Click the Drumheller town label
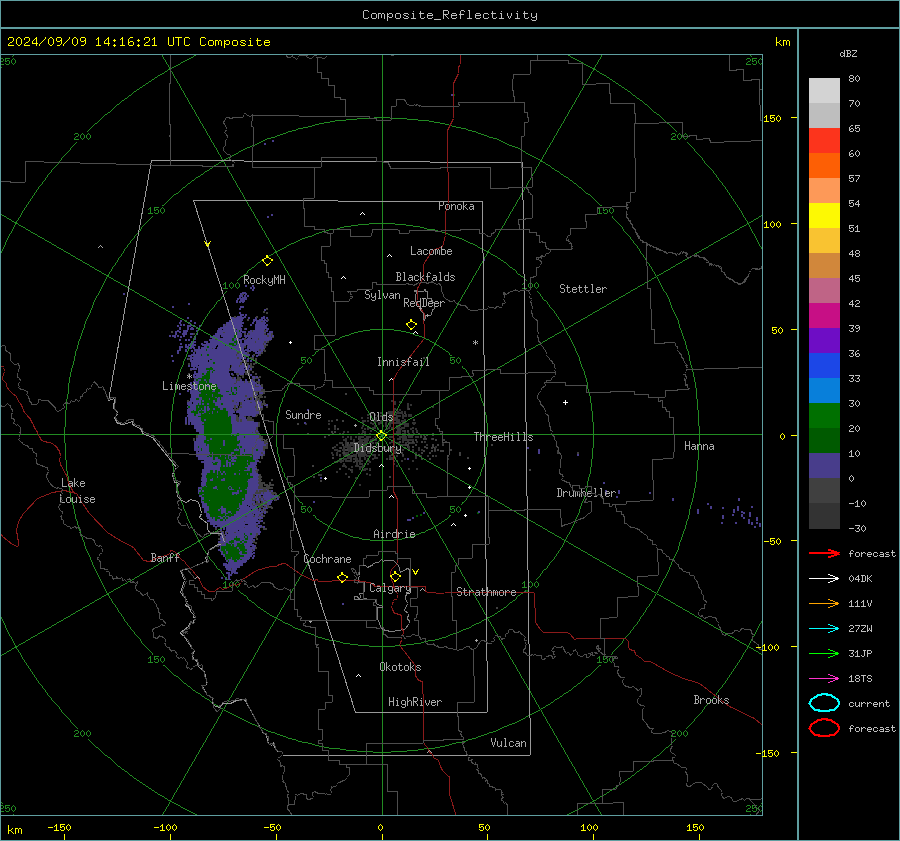 (x=586, y=493)
